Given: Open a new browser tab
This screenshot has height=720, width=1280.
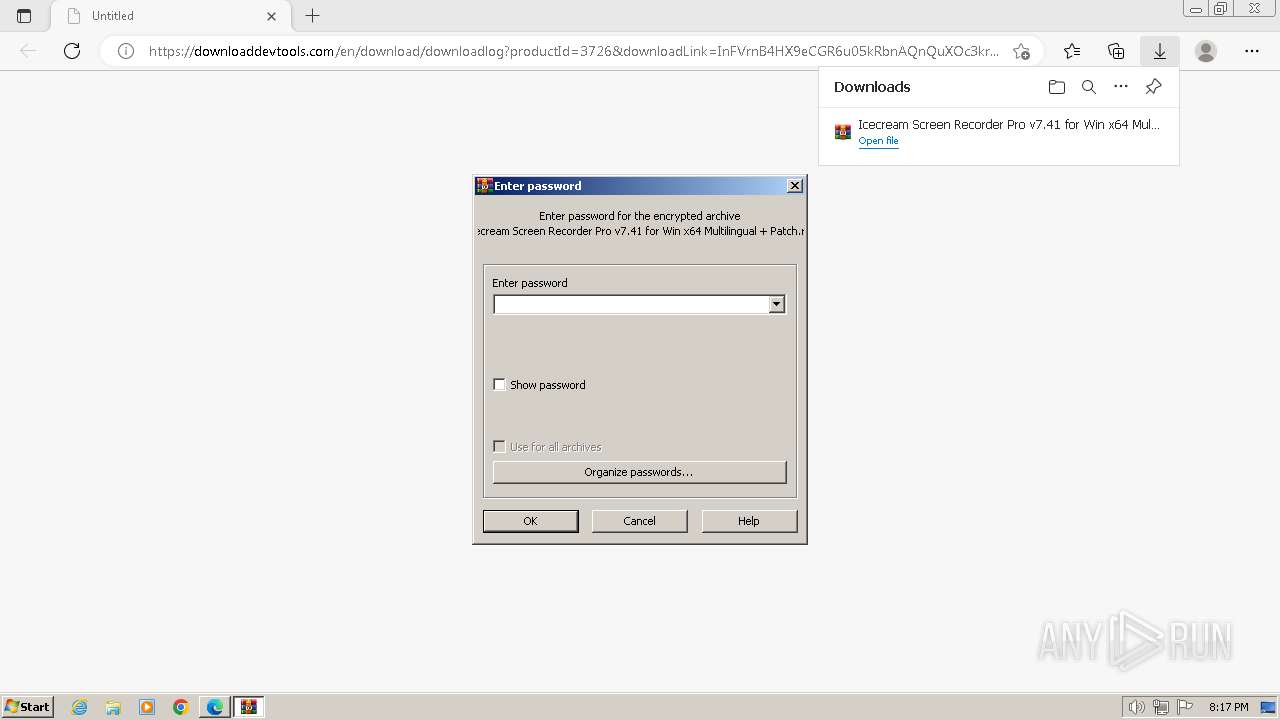Looking at the screenshot, I should click(313, 16).
